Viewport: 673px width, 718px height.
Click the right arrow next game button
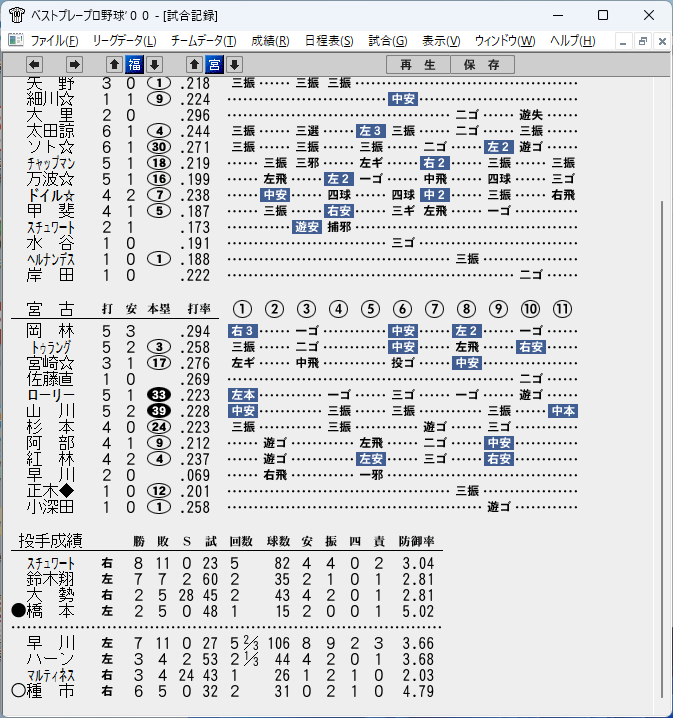(74, 65)
